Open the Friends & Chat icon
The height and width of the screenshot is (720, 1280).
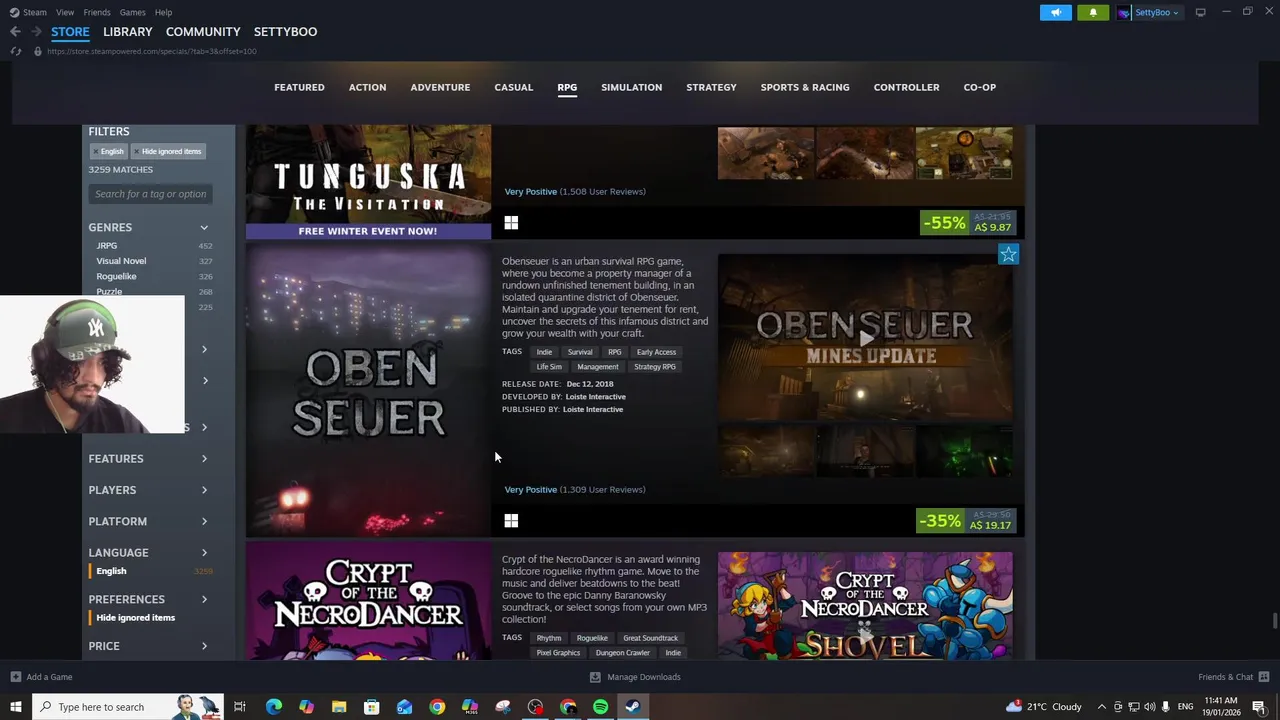[x=1264, y=677]
